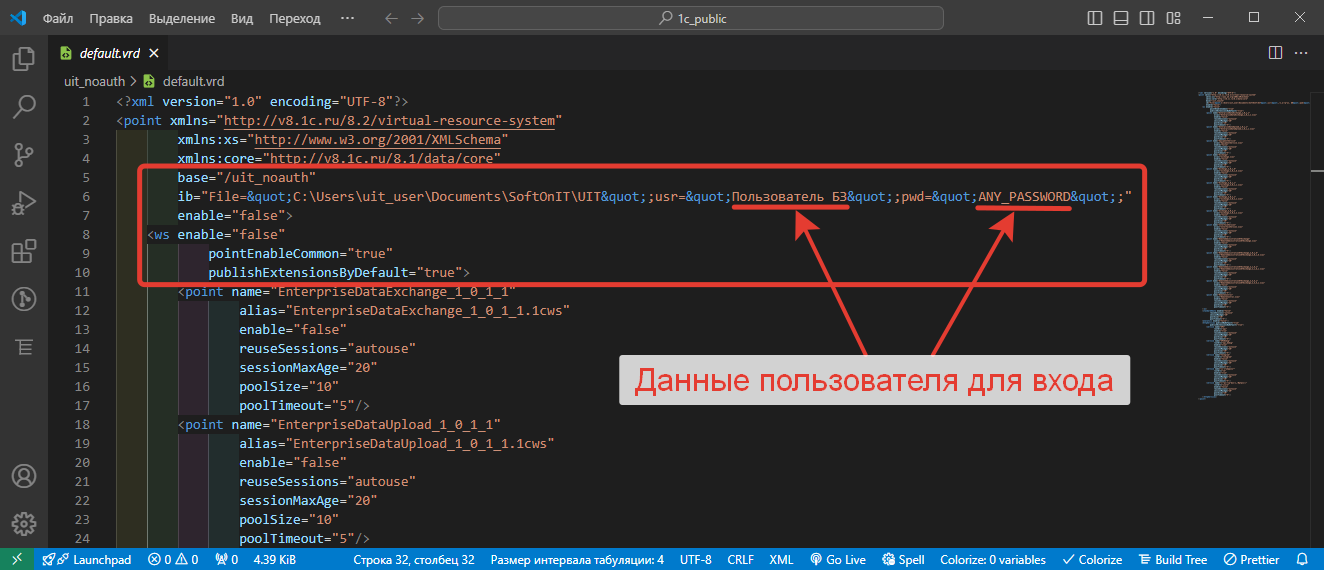Open the Manage gear icon
Viewport: 1324px width, 570px height.
pos(24,524)
